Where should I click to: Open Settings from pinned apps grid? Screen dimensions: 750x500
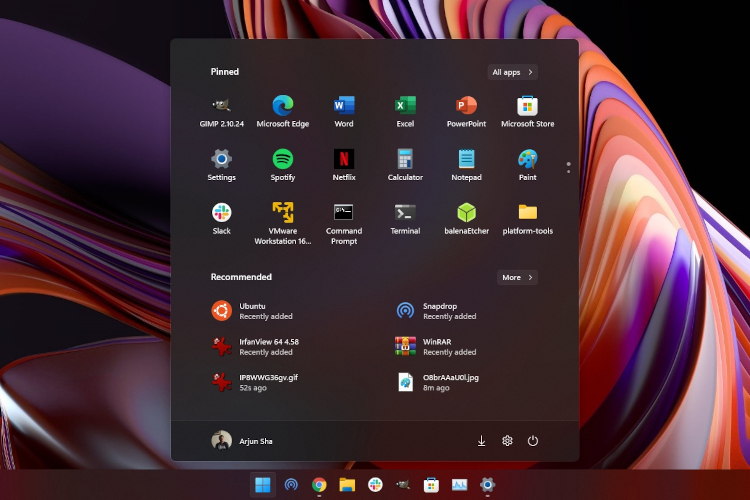click(x=221, y=166)
